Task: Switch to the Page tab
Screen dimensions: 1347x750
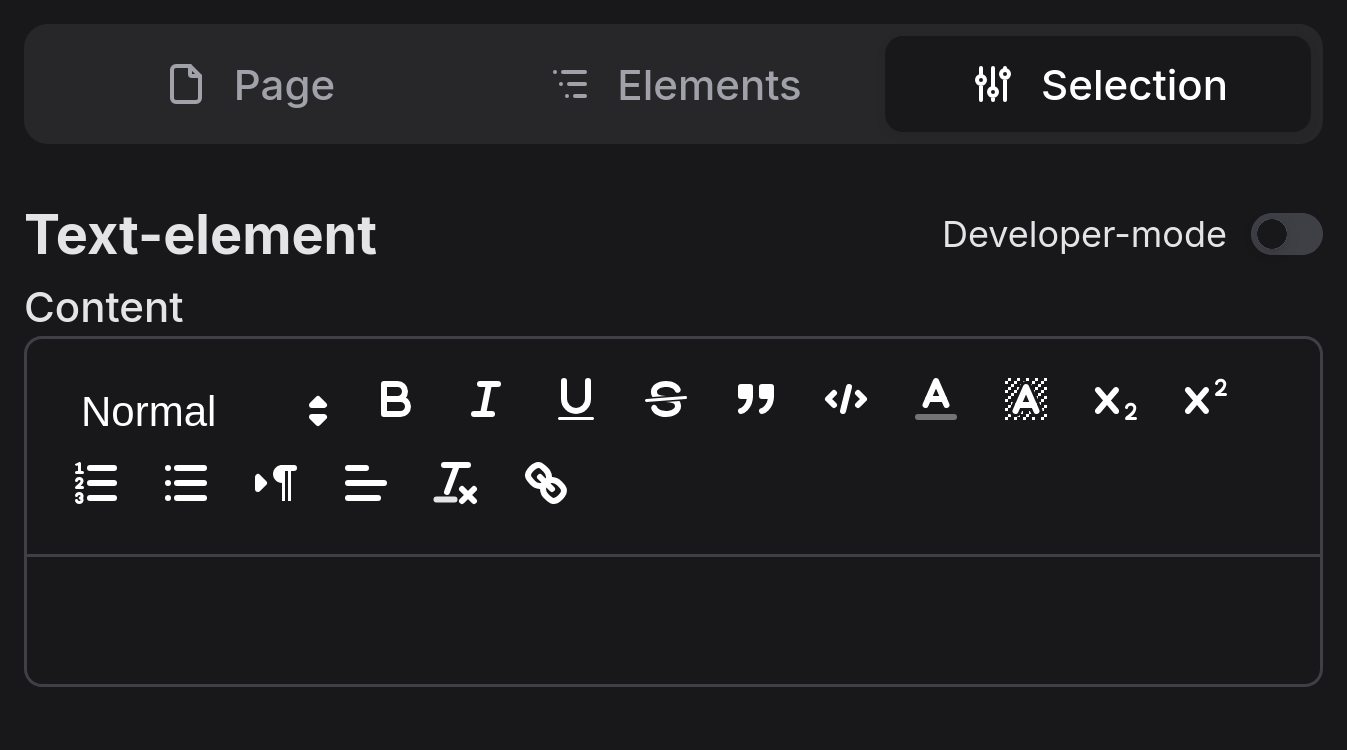Action: pyautogui.click(x=252, y=85)
